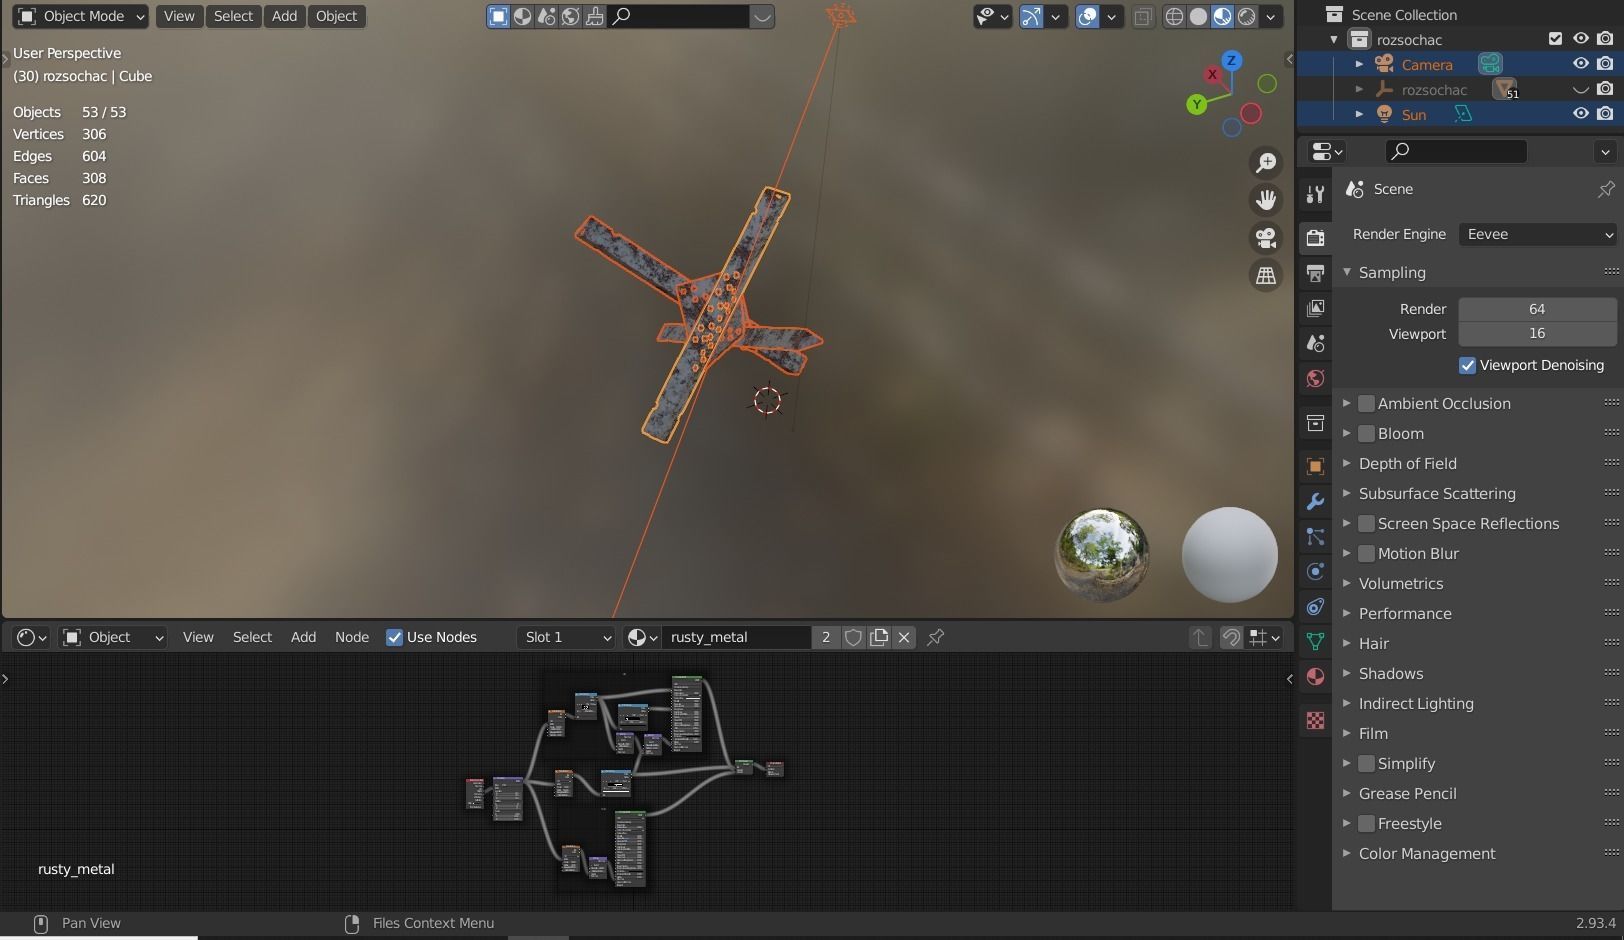The image size is (1624, 940).
Task: Open the Output properties tab
Action: pos(1315,273)
